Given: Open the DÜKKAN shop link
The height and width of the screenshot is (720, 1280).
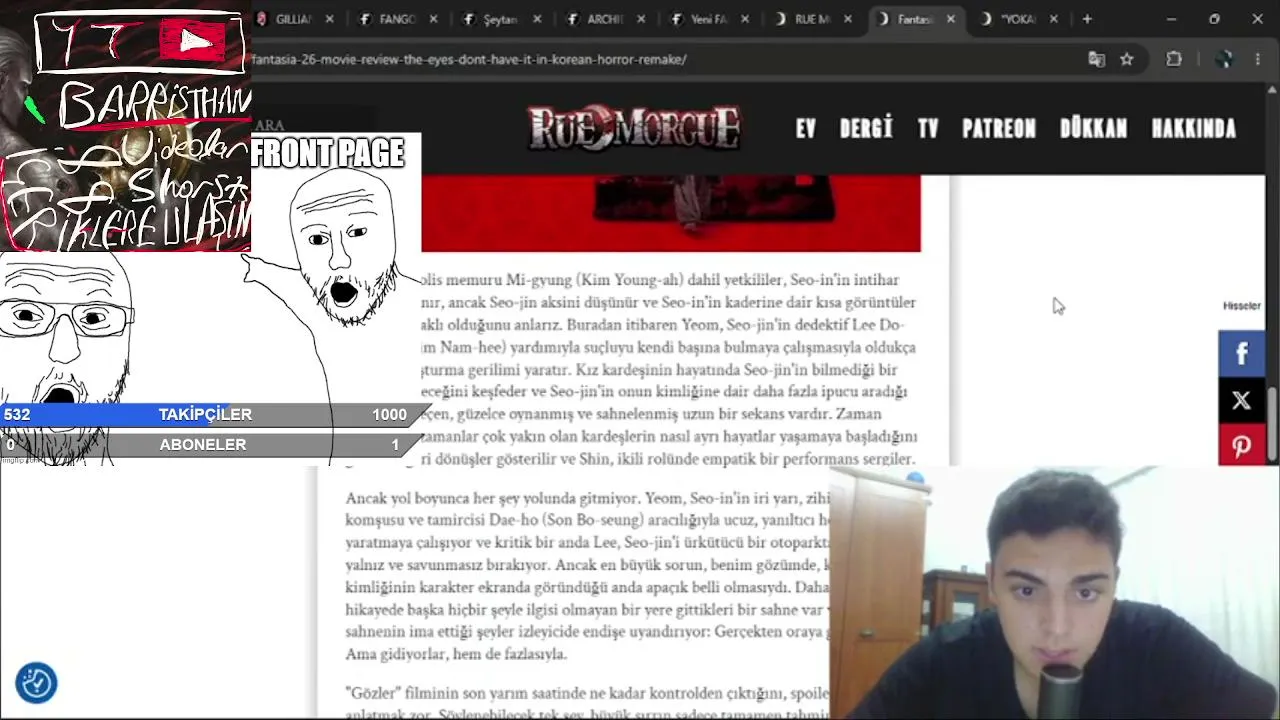Looking at the screenshot, I should point(1093,129).
